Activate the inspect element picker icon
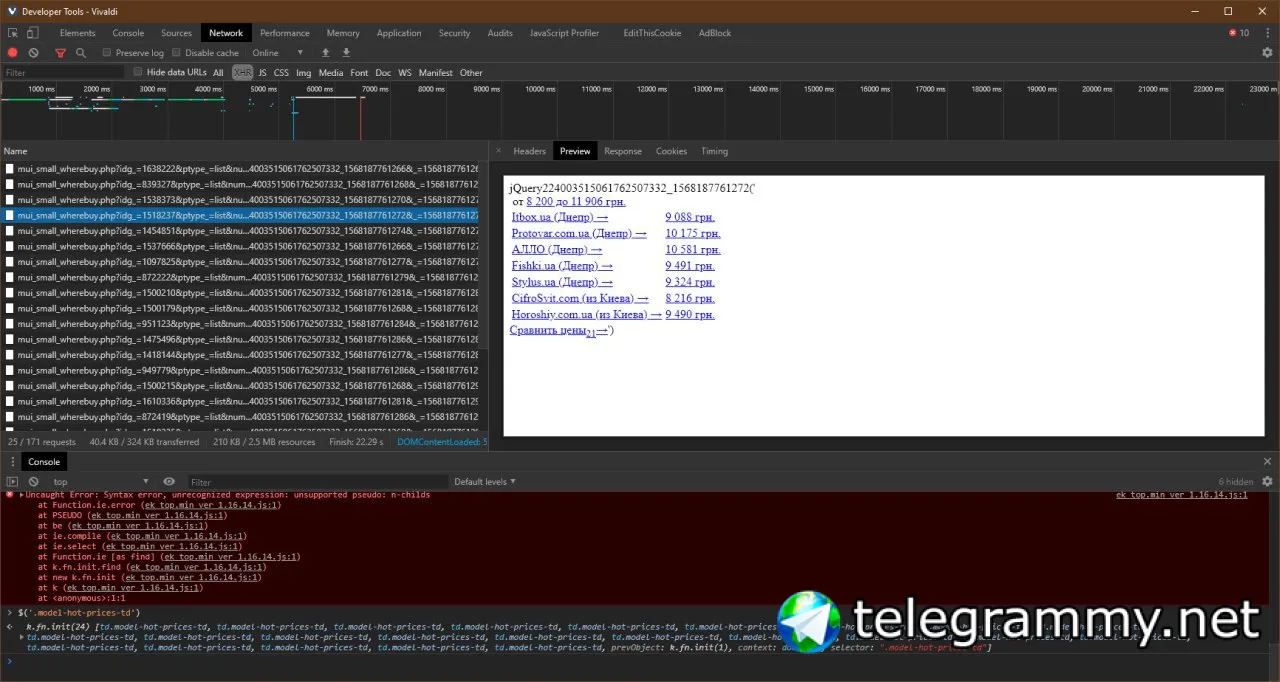The width and height of the screenshot is (1280, 682). pyautogui.click(x=13, y=33)
